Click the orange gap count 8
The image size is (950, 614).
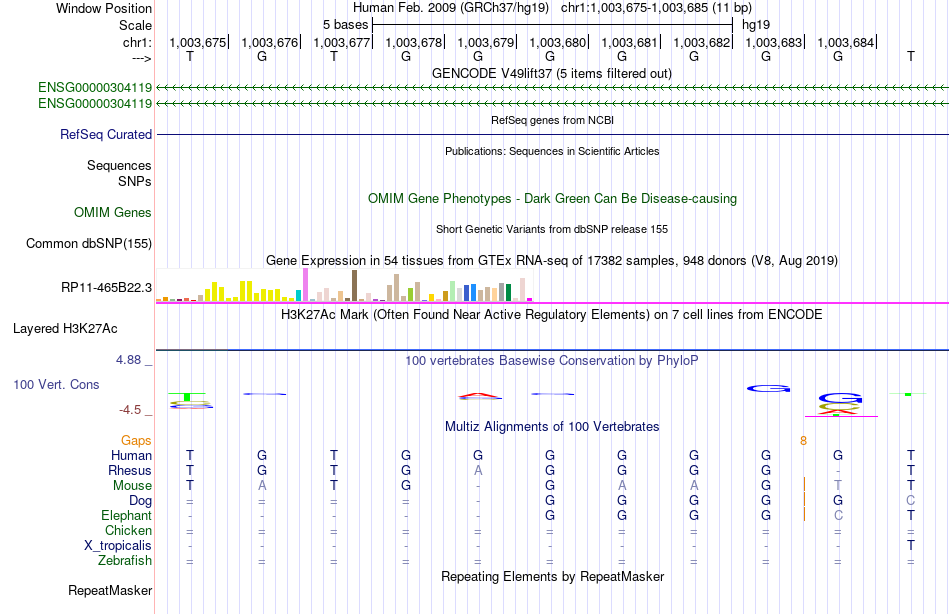tap(803, 441)
